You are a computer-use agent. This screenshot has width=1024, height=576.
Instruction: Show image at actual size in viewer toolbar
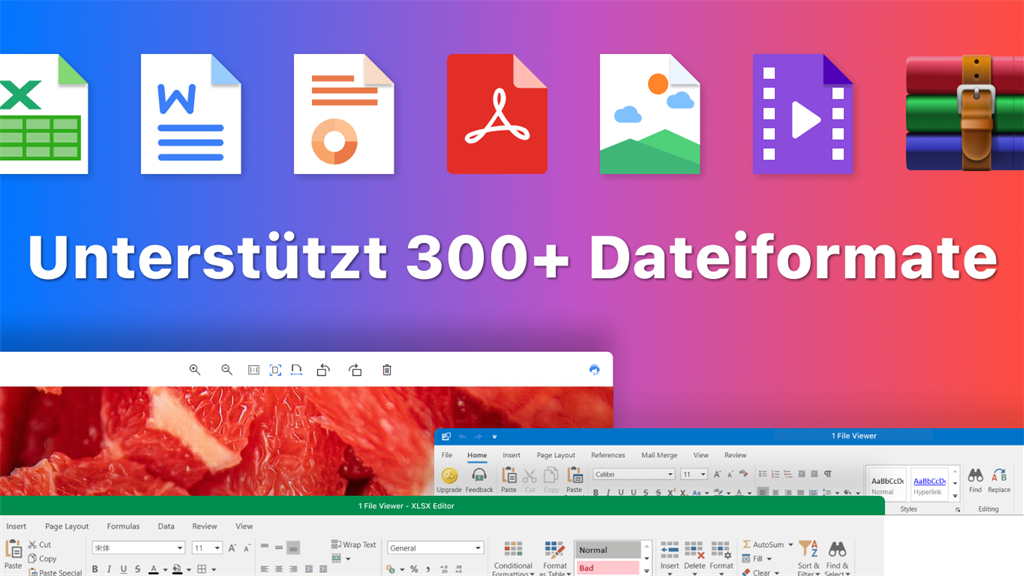tap(253, 370)
